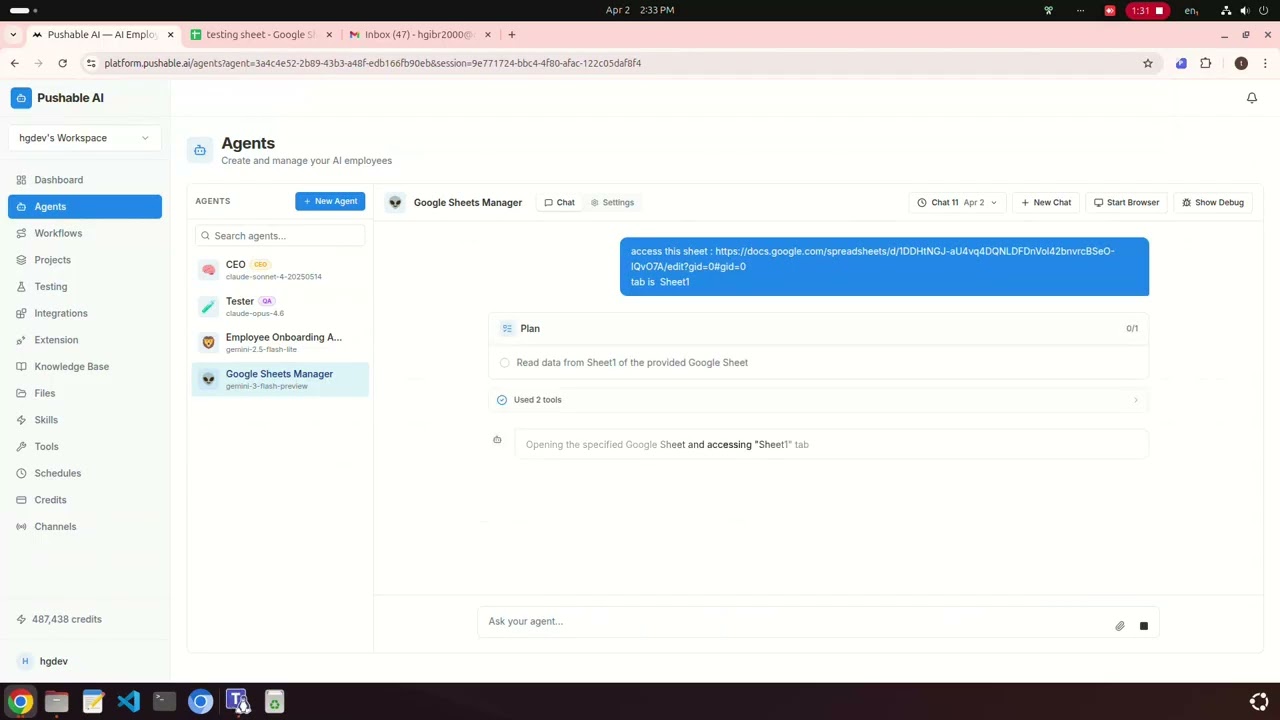Click the Channels sidebar icon
Viewport: 1280px width, 720px height.
pyautogui.click(x=21, y=527)
